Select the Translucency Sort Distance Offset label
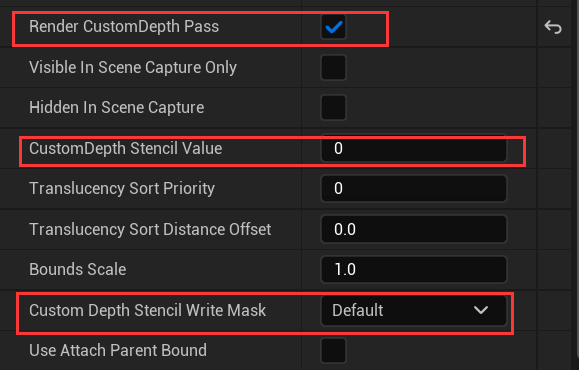579x370 pixels. (150, 229)
